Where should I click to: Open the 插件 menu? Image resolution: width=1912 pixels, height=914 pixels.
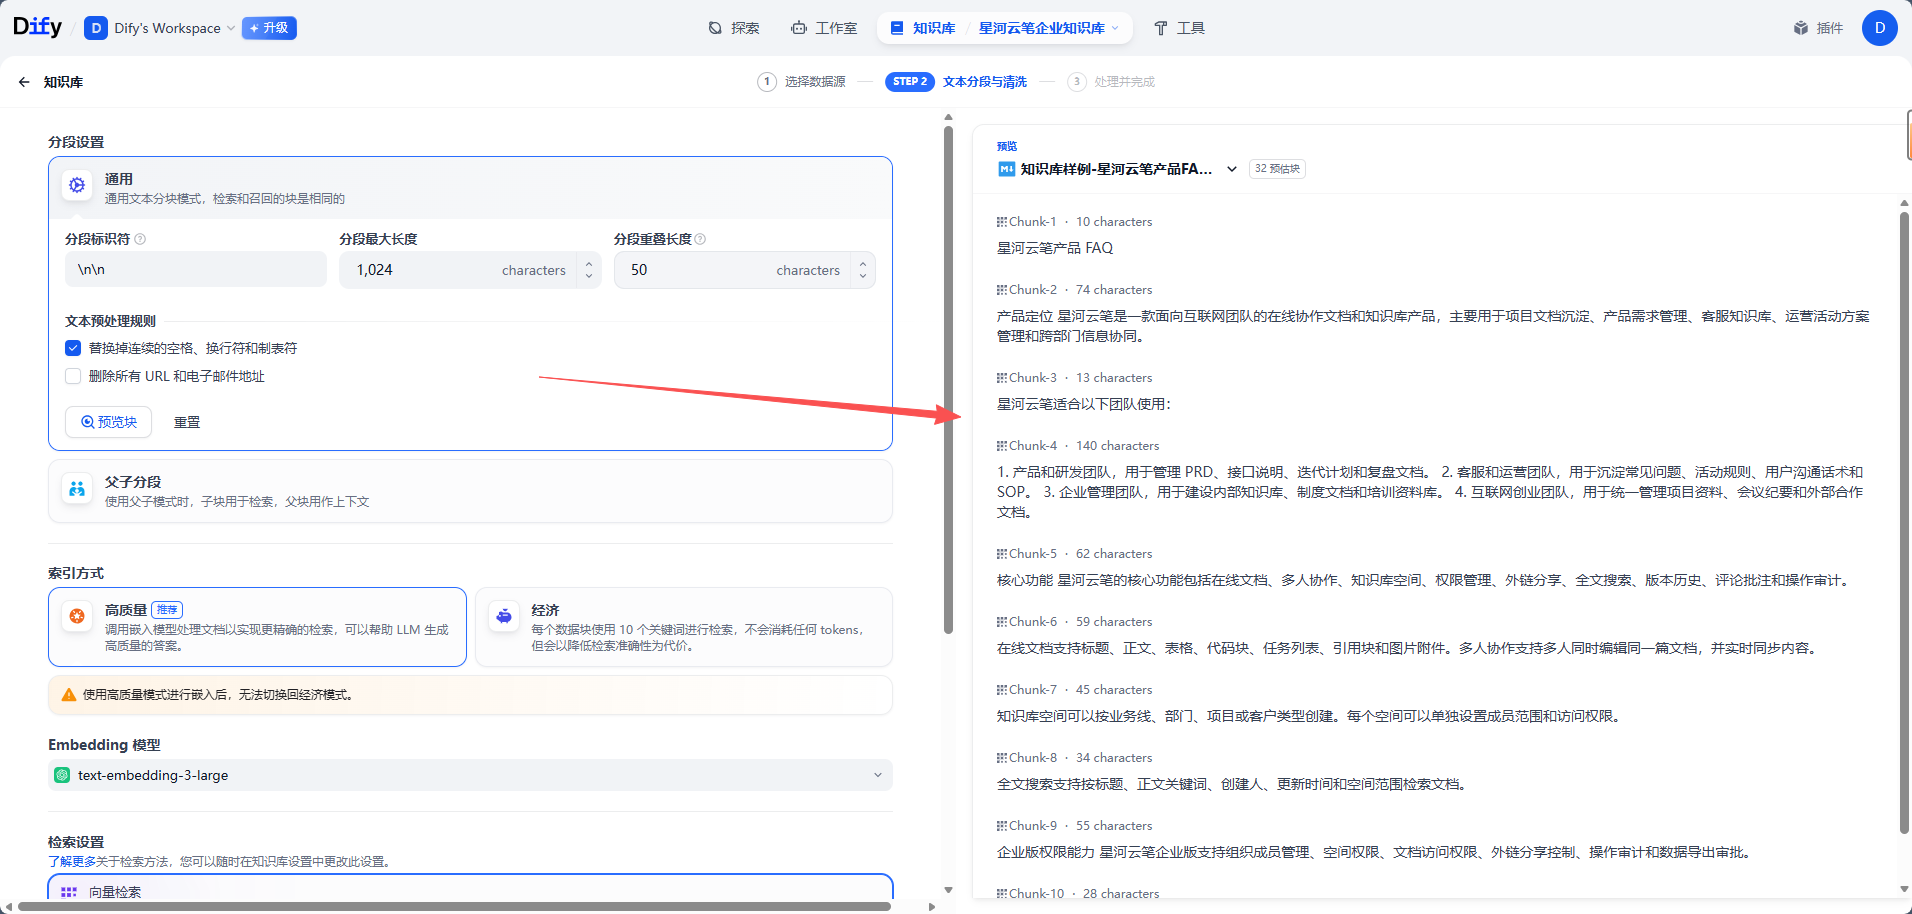point(1819,28)
